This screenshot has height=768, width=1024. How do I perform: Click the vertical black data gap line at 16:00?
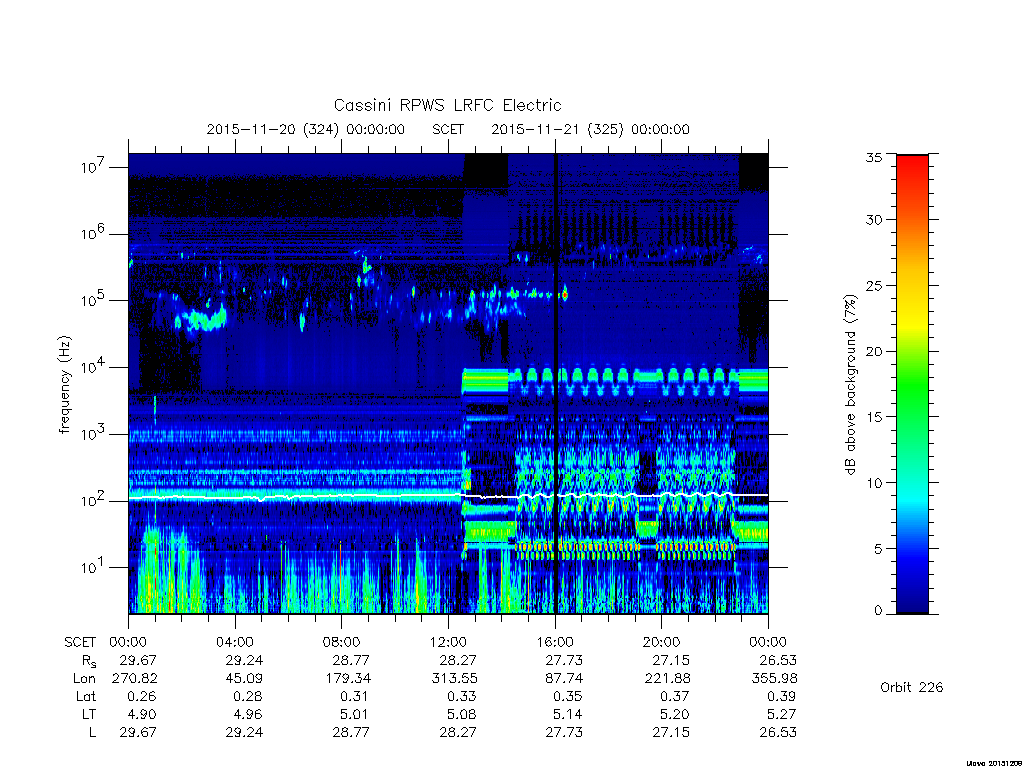[x=556, y=383]
